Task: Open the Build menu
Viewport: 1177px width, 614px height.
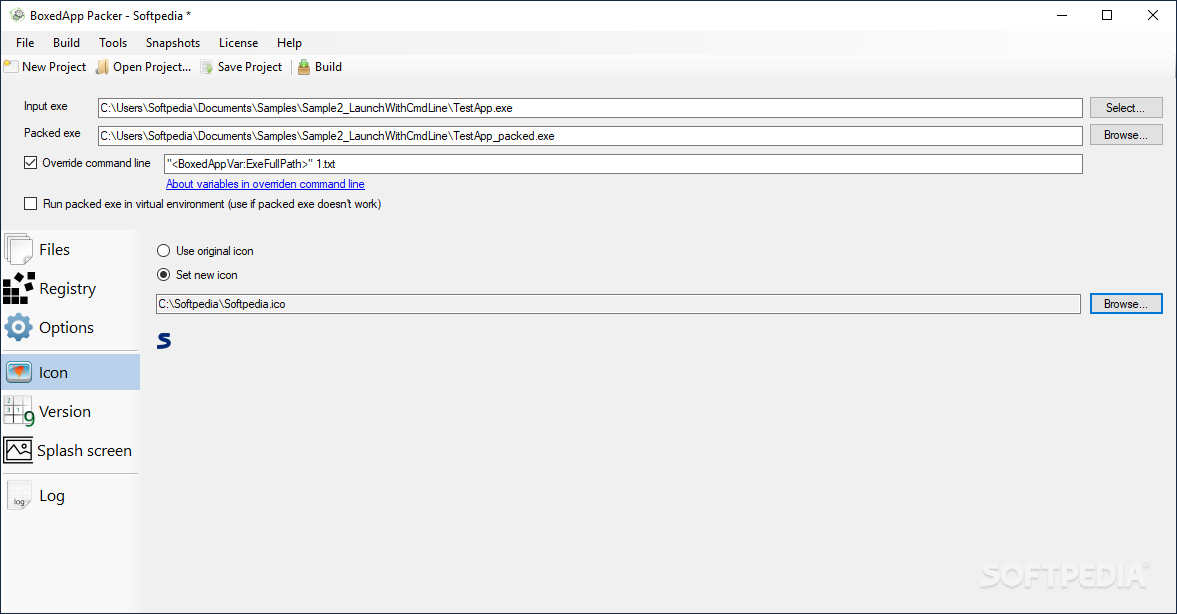Action: tap(66, 43)
